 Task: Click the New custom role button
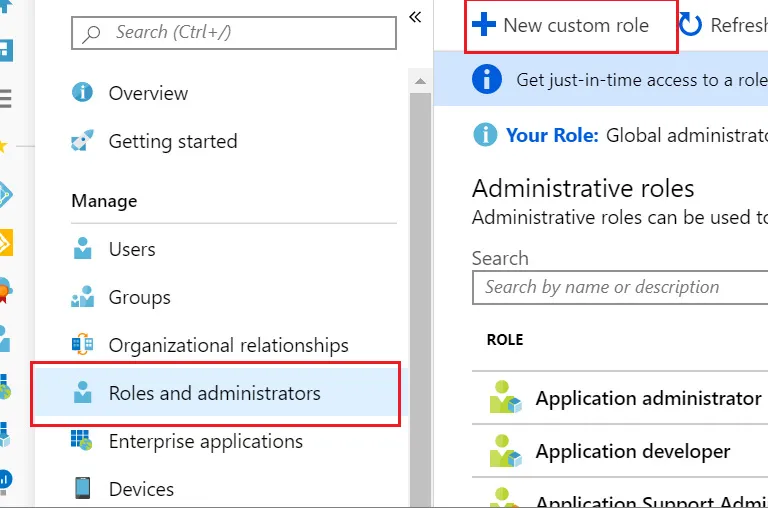pos(571,26)
